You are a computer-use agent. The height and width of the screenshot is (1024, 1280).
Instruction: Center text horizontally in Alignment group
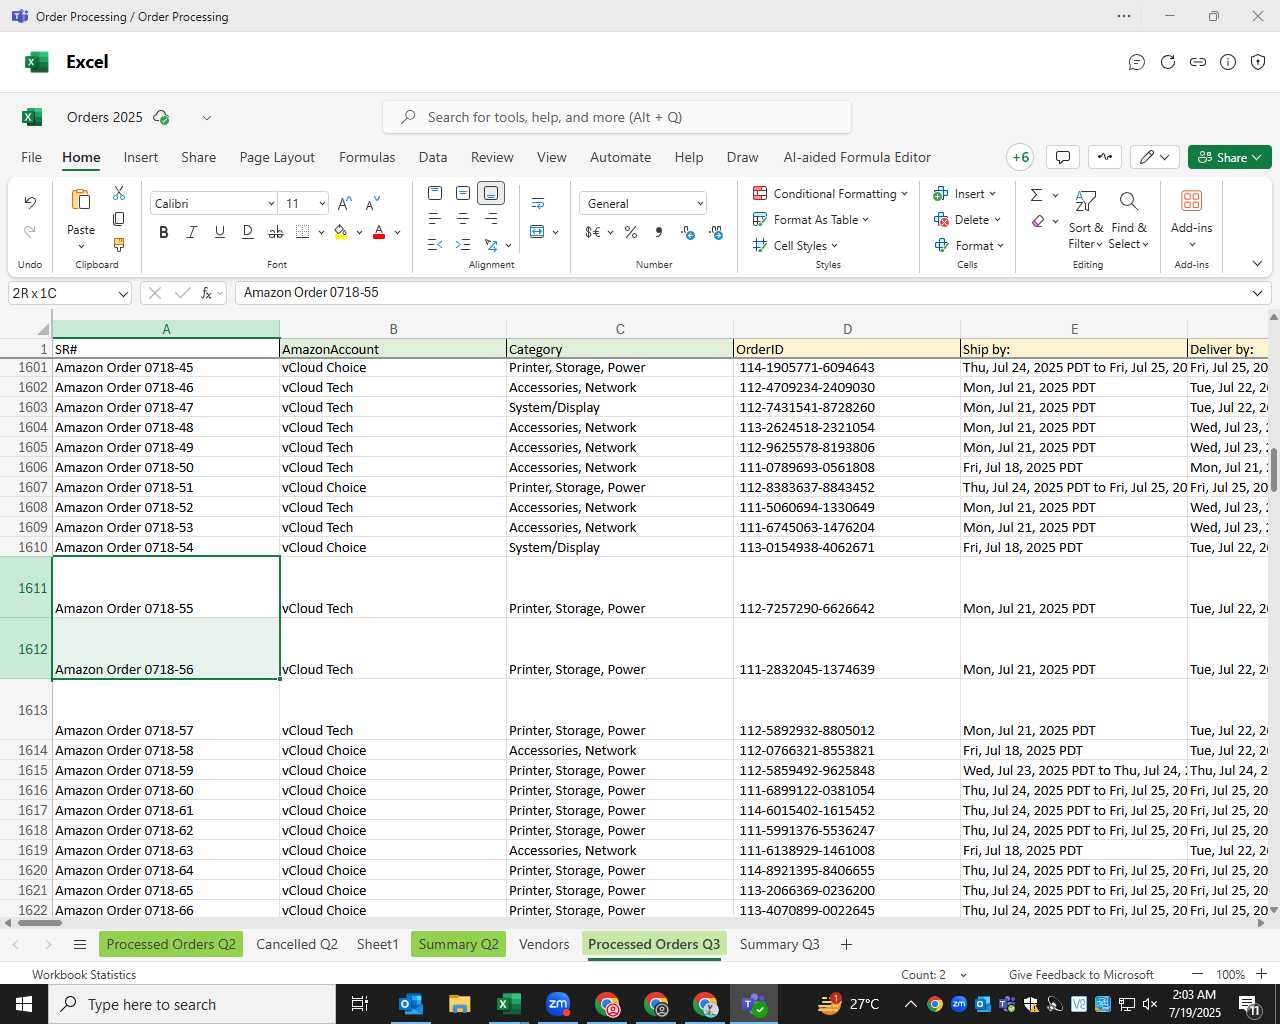[463, 218]
